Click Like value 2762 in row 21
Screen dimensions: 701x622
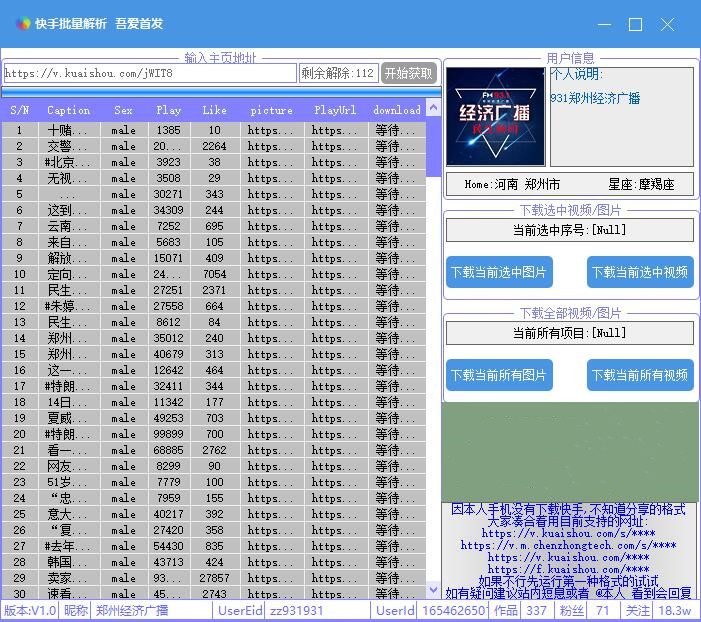214,450
